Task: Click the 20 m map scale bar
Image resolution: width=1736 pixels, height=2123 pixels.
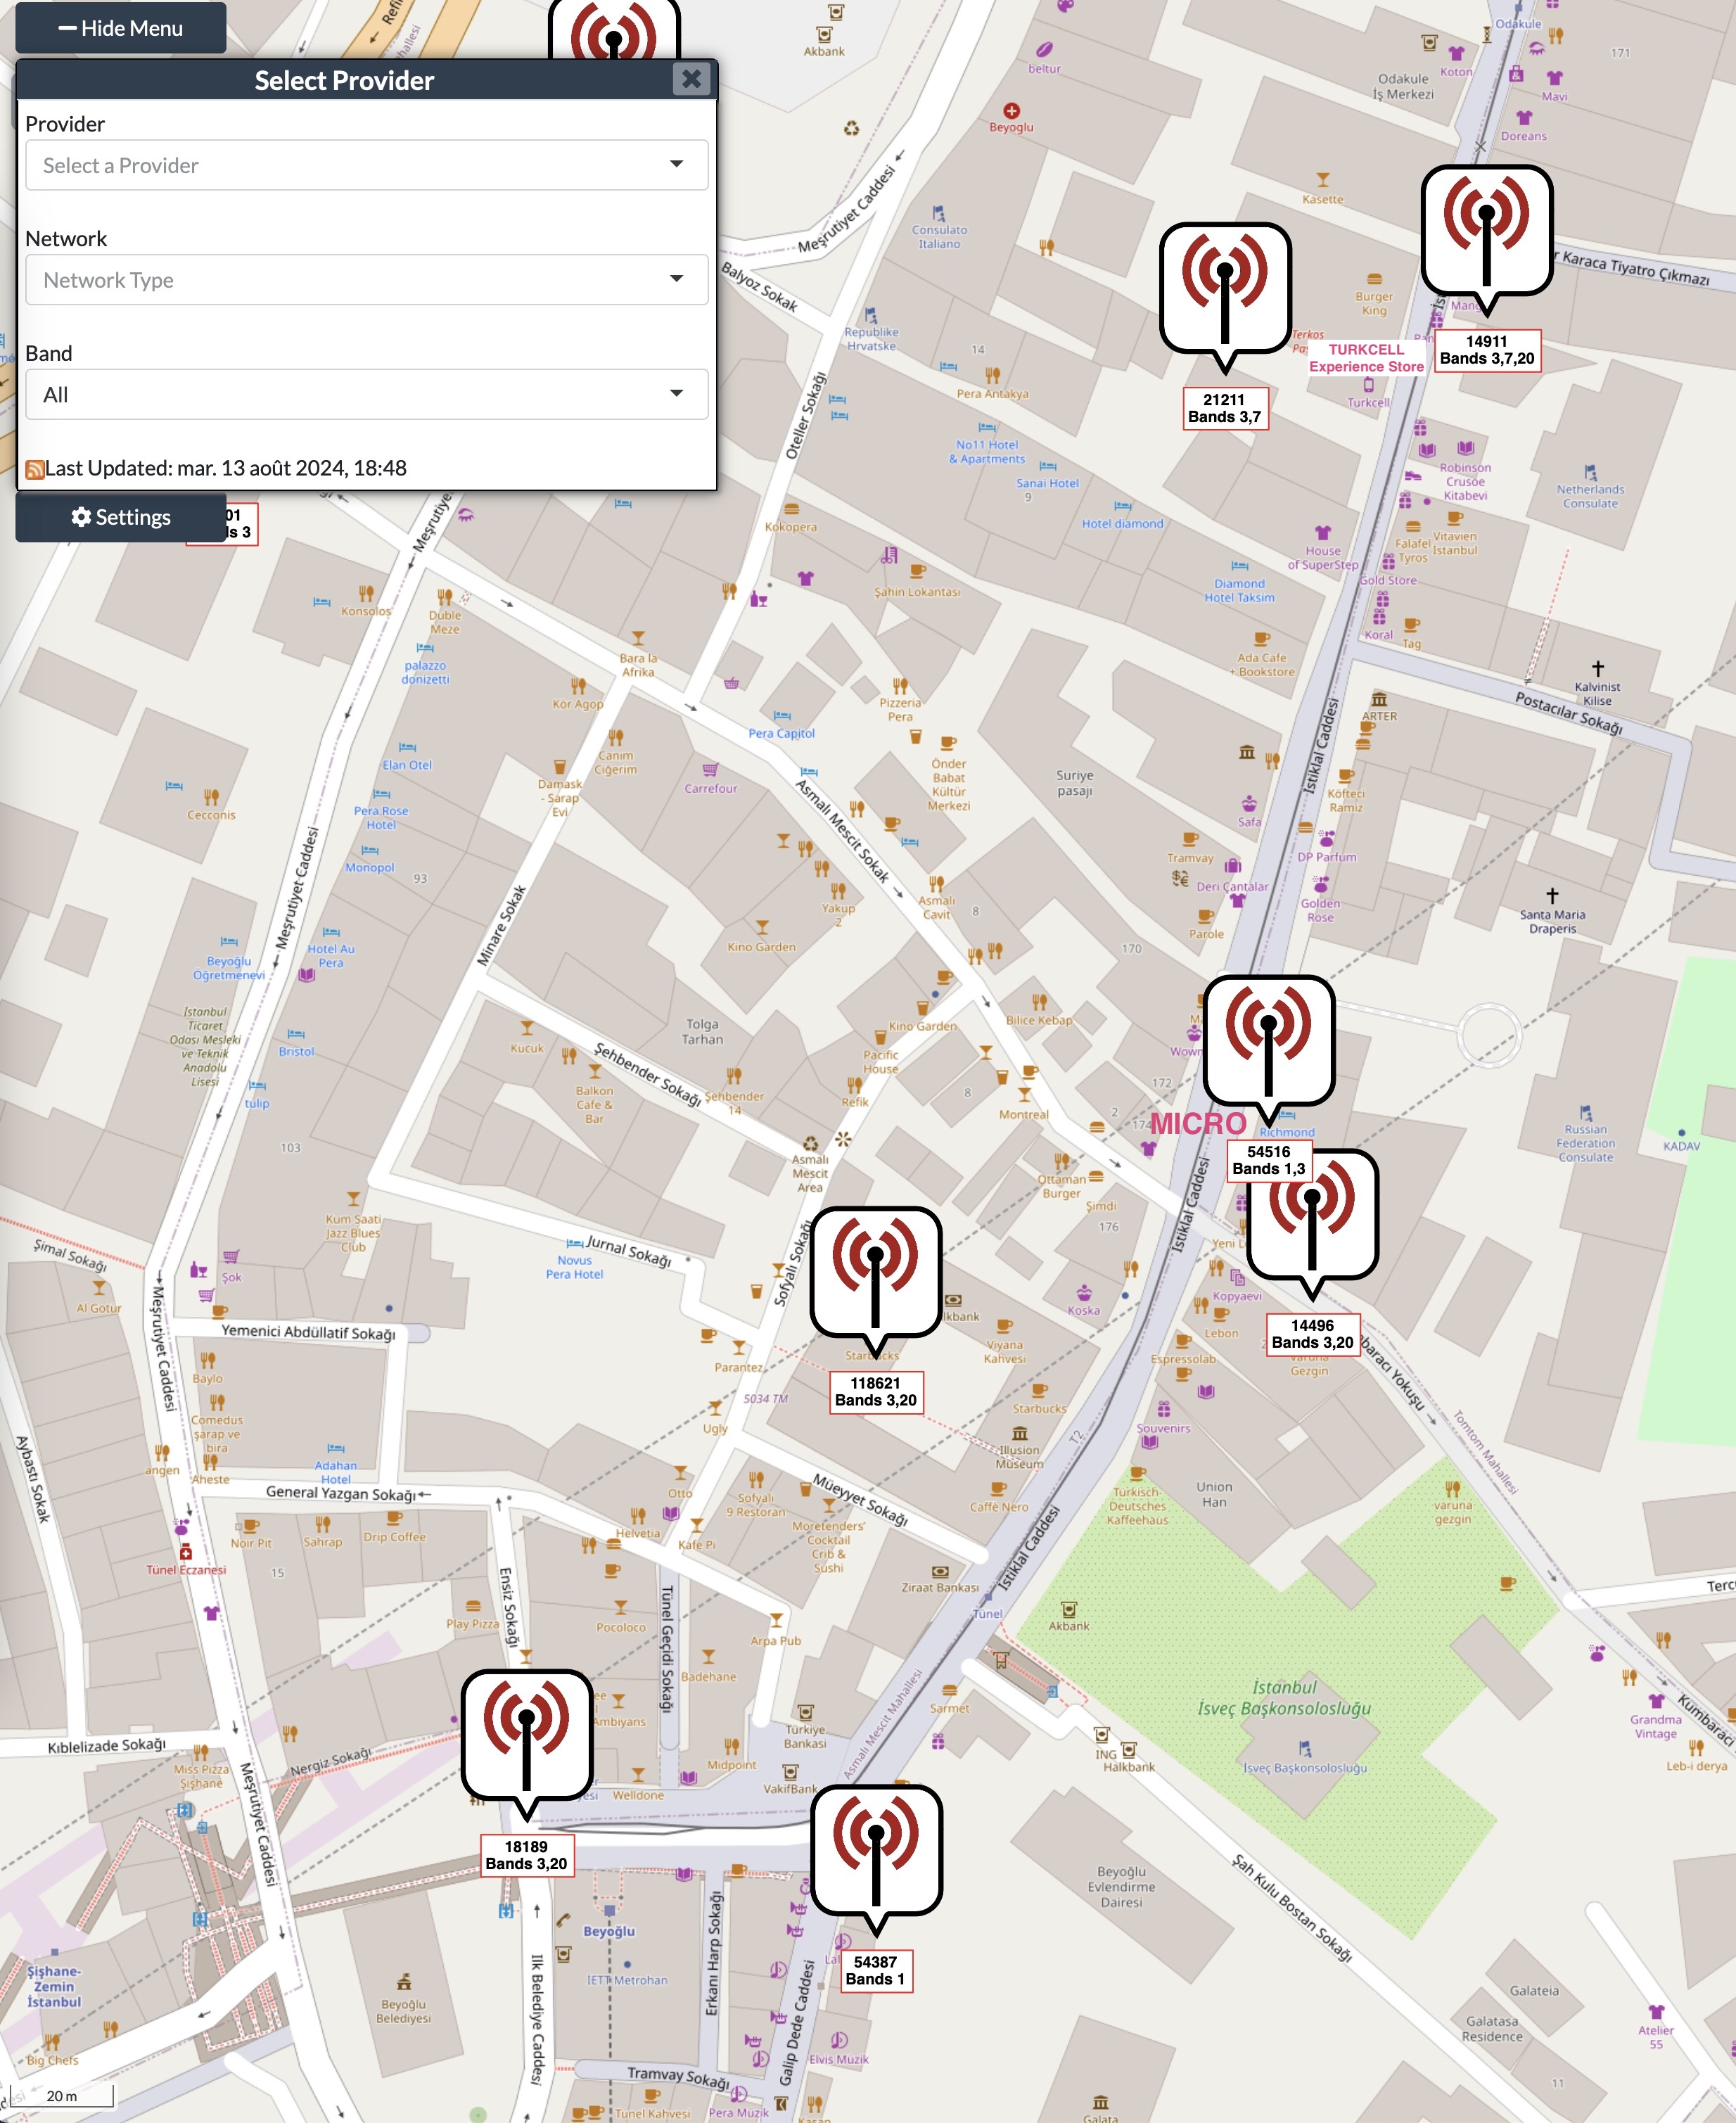Action: (62, 2095)
